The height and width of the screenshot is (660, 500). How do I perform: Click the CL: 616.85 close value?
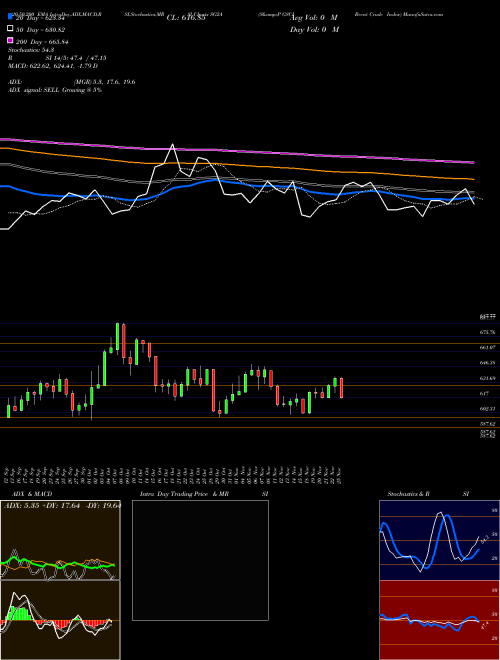coord(186,18)
